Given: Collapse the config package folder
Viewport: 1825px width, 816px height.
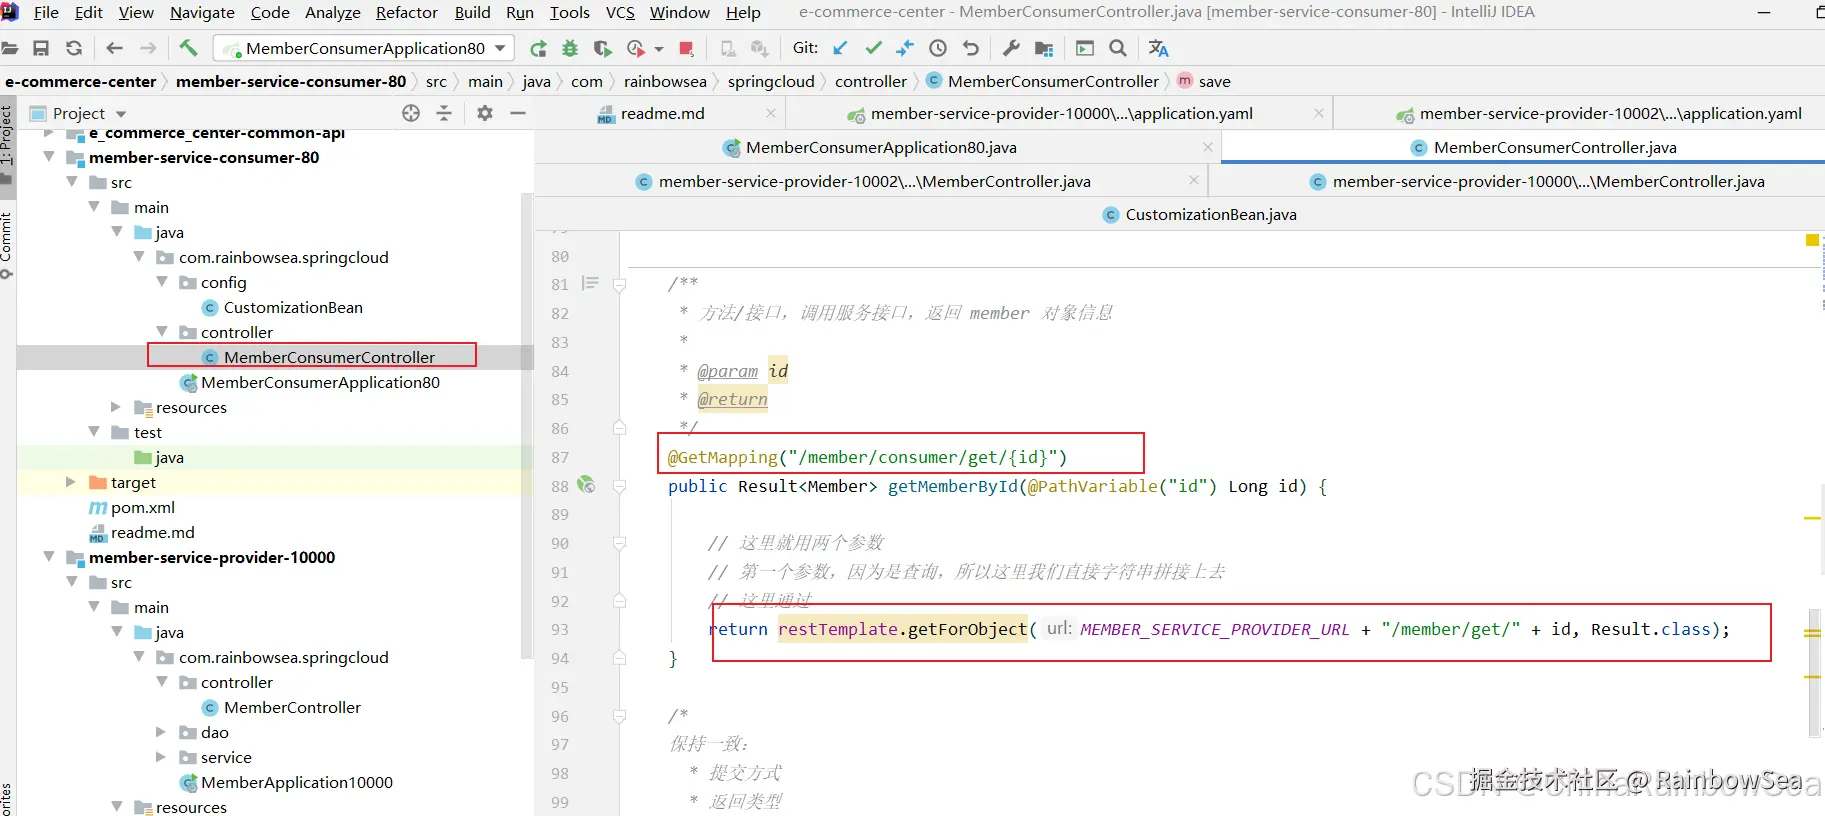Looking at the screenshot, I should coord(162,282).
